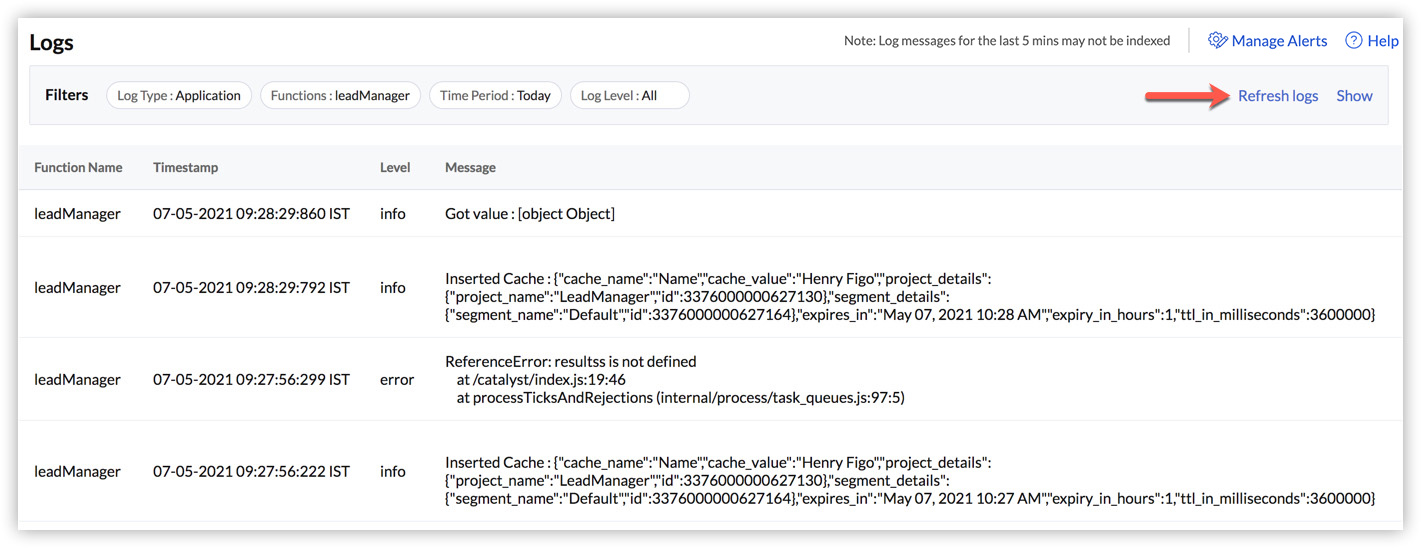Image resolution: width=1421 pixels, height=548 pixels.
Task: Open the Log Type: Application filter
Action: 179,96
